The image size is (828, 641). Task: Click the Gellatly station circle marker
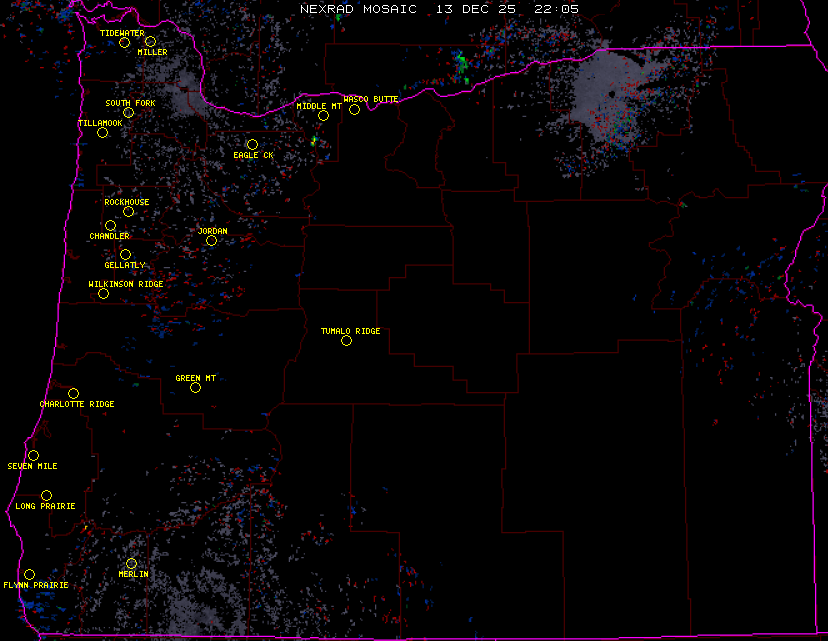pos(125,254)
